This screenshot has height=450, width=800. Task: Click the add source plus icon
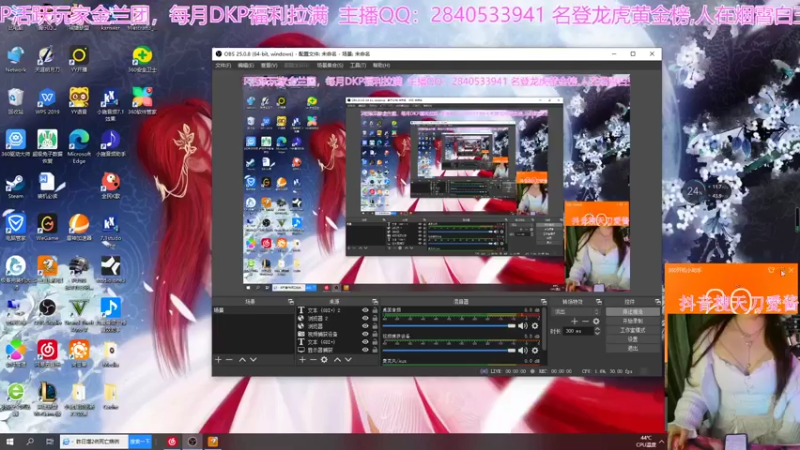[302, 360]
